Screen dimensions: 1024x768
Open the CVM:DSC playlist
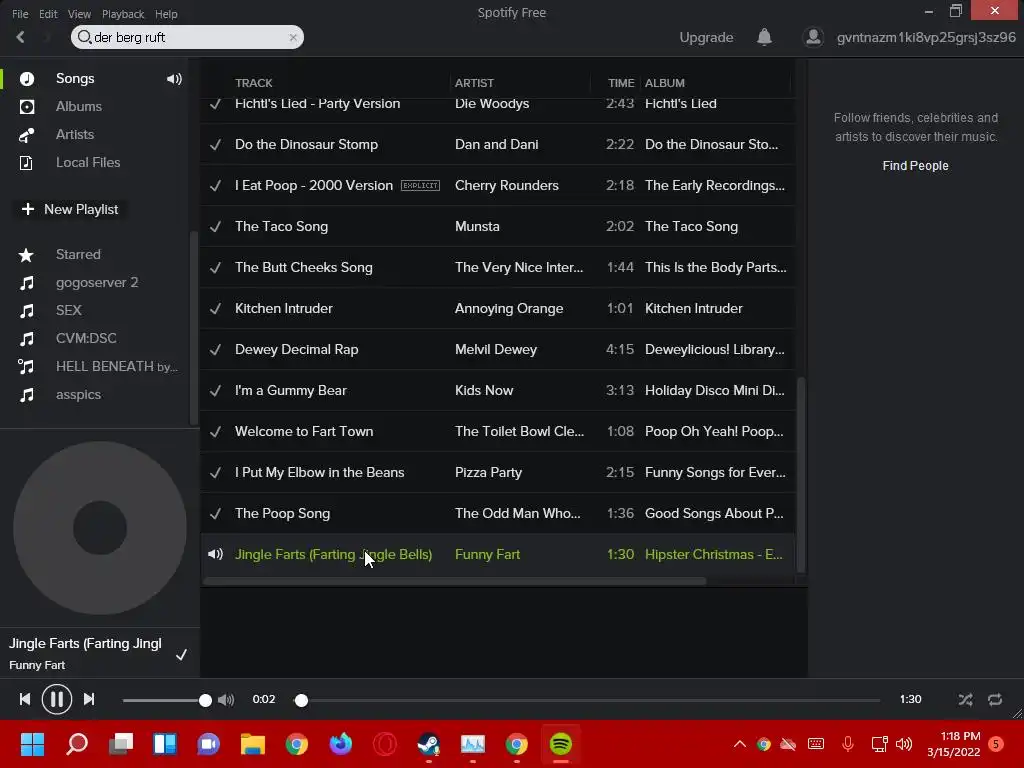[x=86, y=338]
